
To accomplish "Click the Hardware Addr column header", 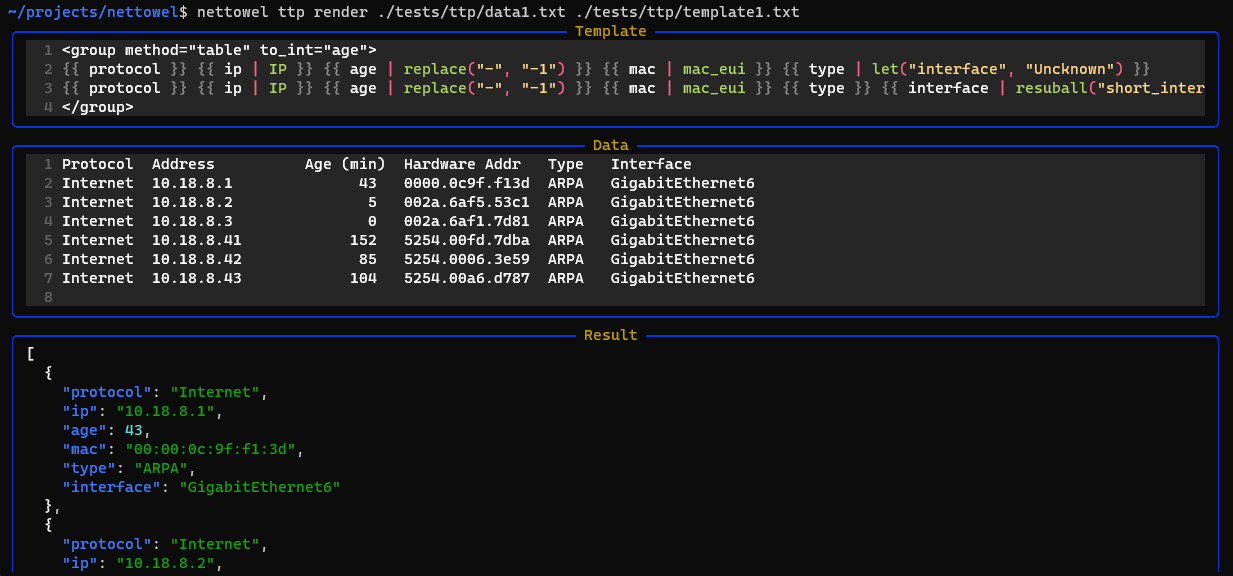I will (x=461, y=163).
